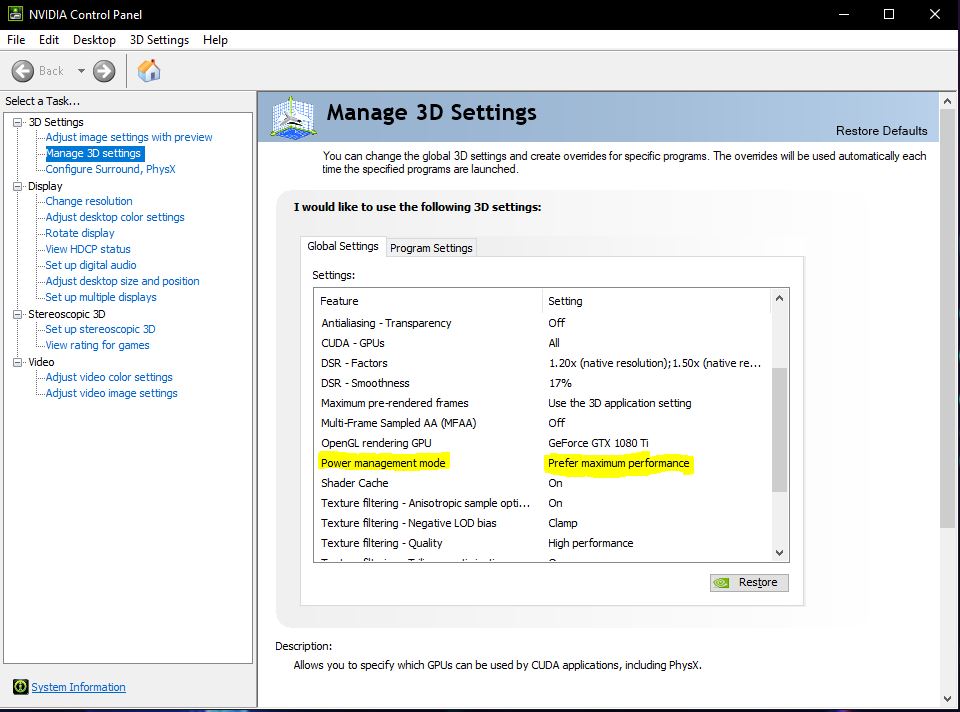Viewport: 960px width, 712px height.
Task: Open View HDCP status task
Action: 88,249
